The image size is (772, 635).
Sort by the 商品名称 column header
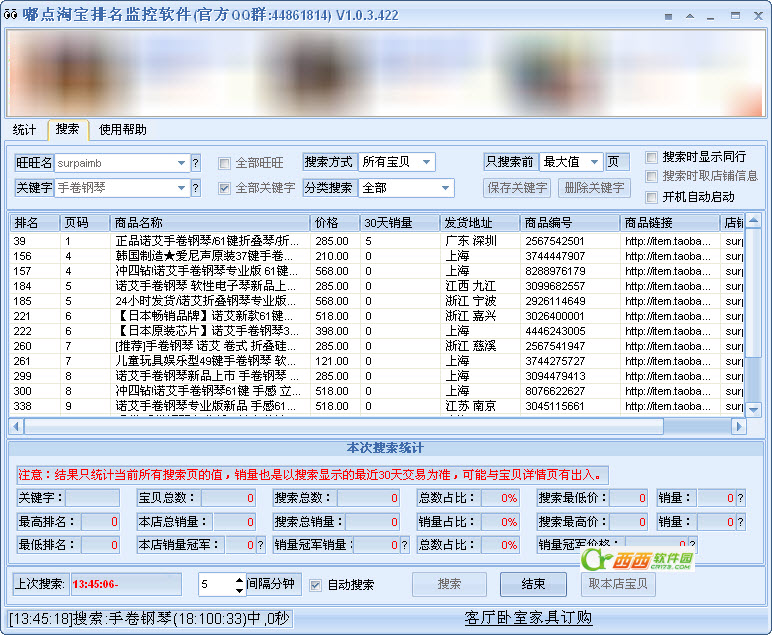coord(210,223)
